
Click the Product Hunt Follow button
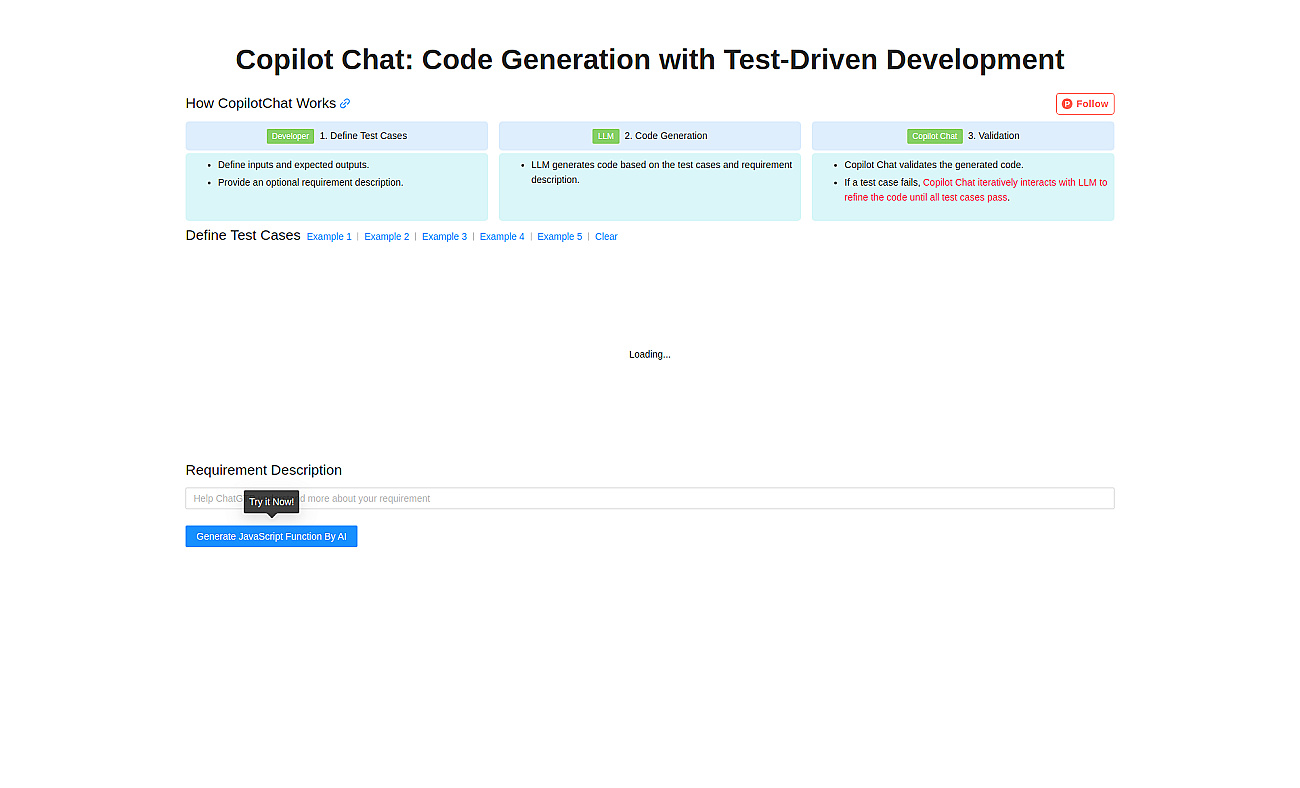[1085, 104]
